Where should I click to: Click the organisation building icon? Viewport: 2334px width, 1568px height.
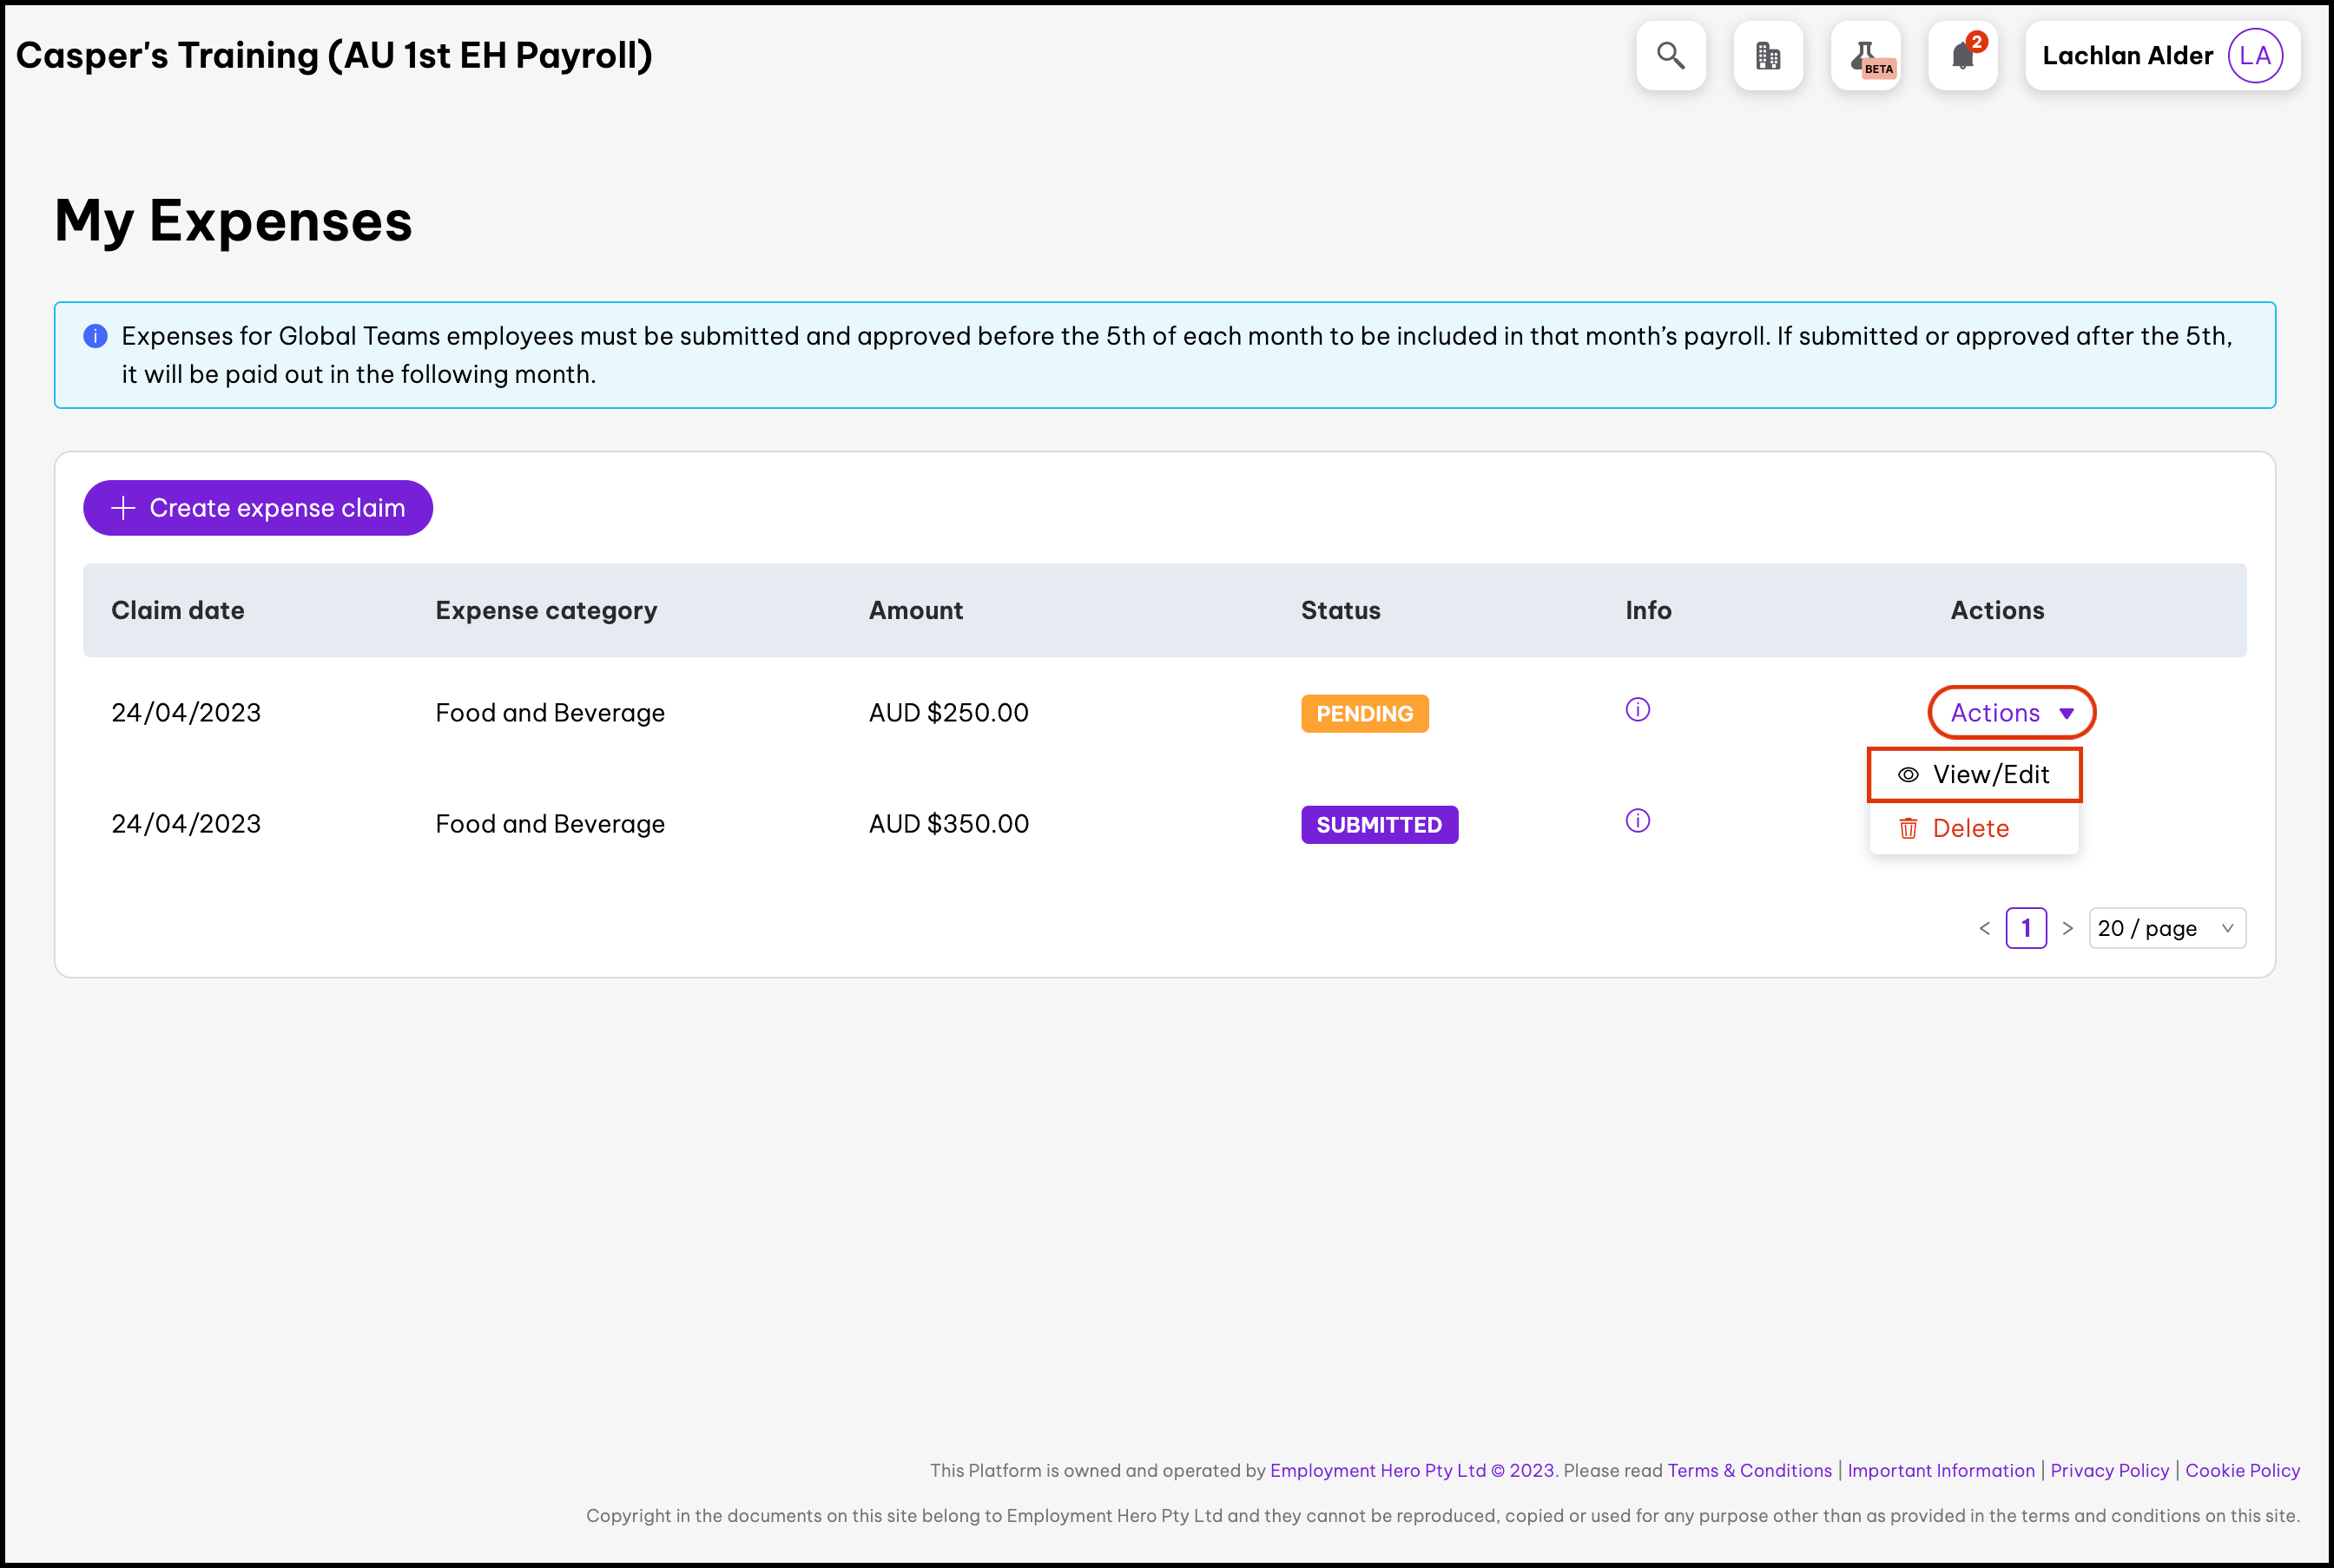[1767, 56]
